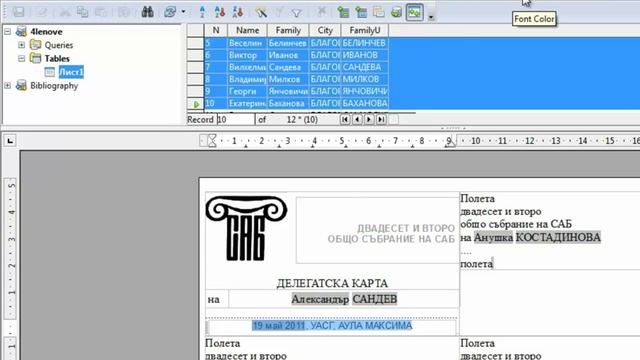Image resolution: width=640 pixels, height=360 pixels.
Task: Click the Data to Fields icon
Action: (361, 12)
